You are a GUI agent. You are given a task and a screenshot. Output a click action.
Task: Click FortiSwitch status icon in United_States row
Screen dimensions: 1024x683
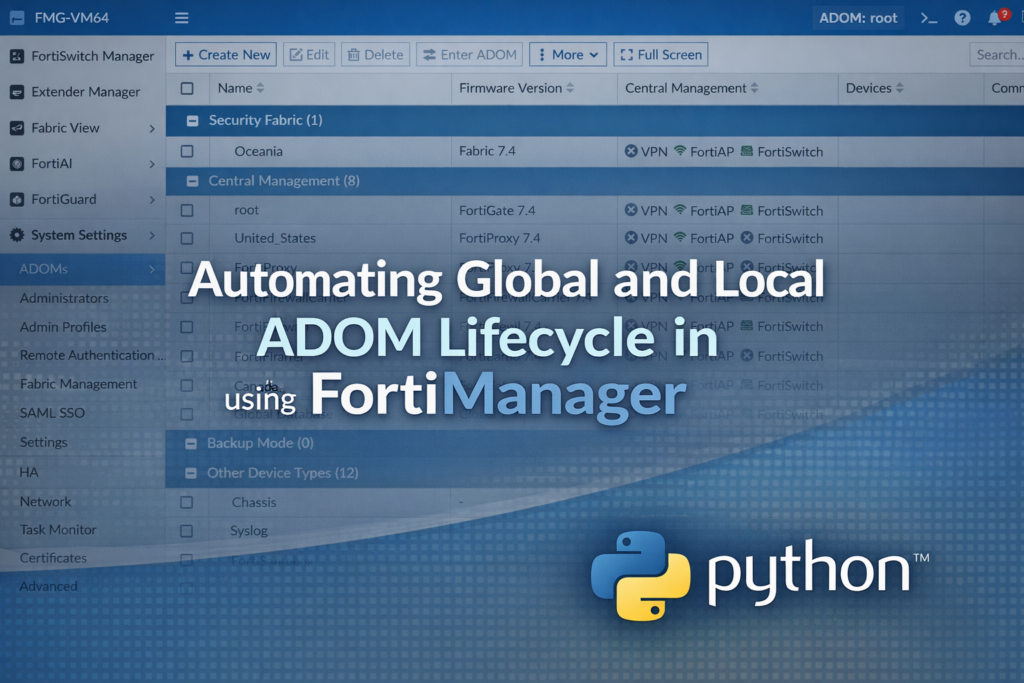747,238
